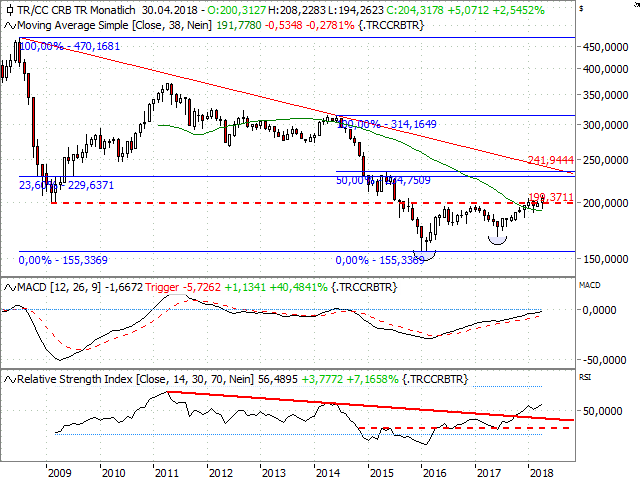Viewport: 640px width, 480px height.
Task: Click the price axis label 450,0000
Action: click(605, 47)
